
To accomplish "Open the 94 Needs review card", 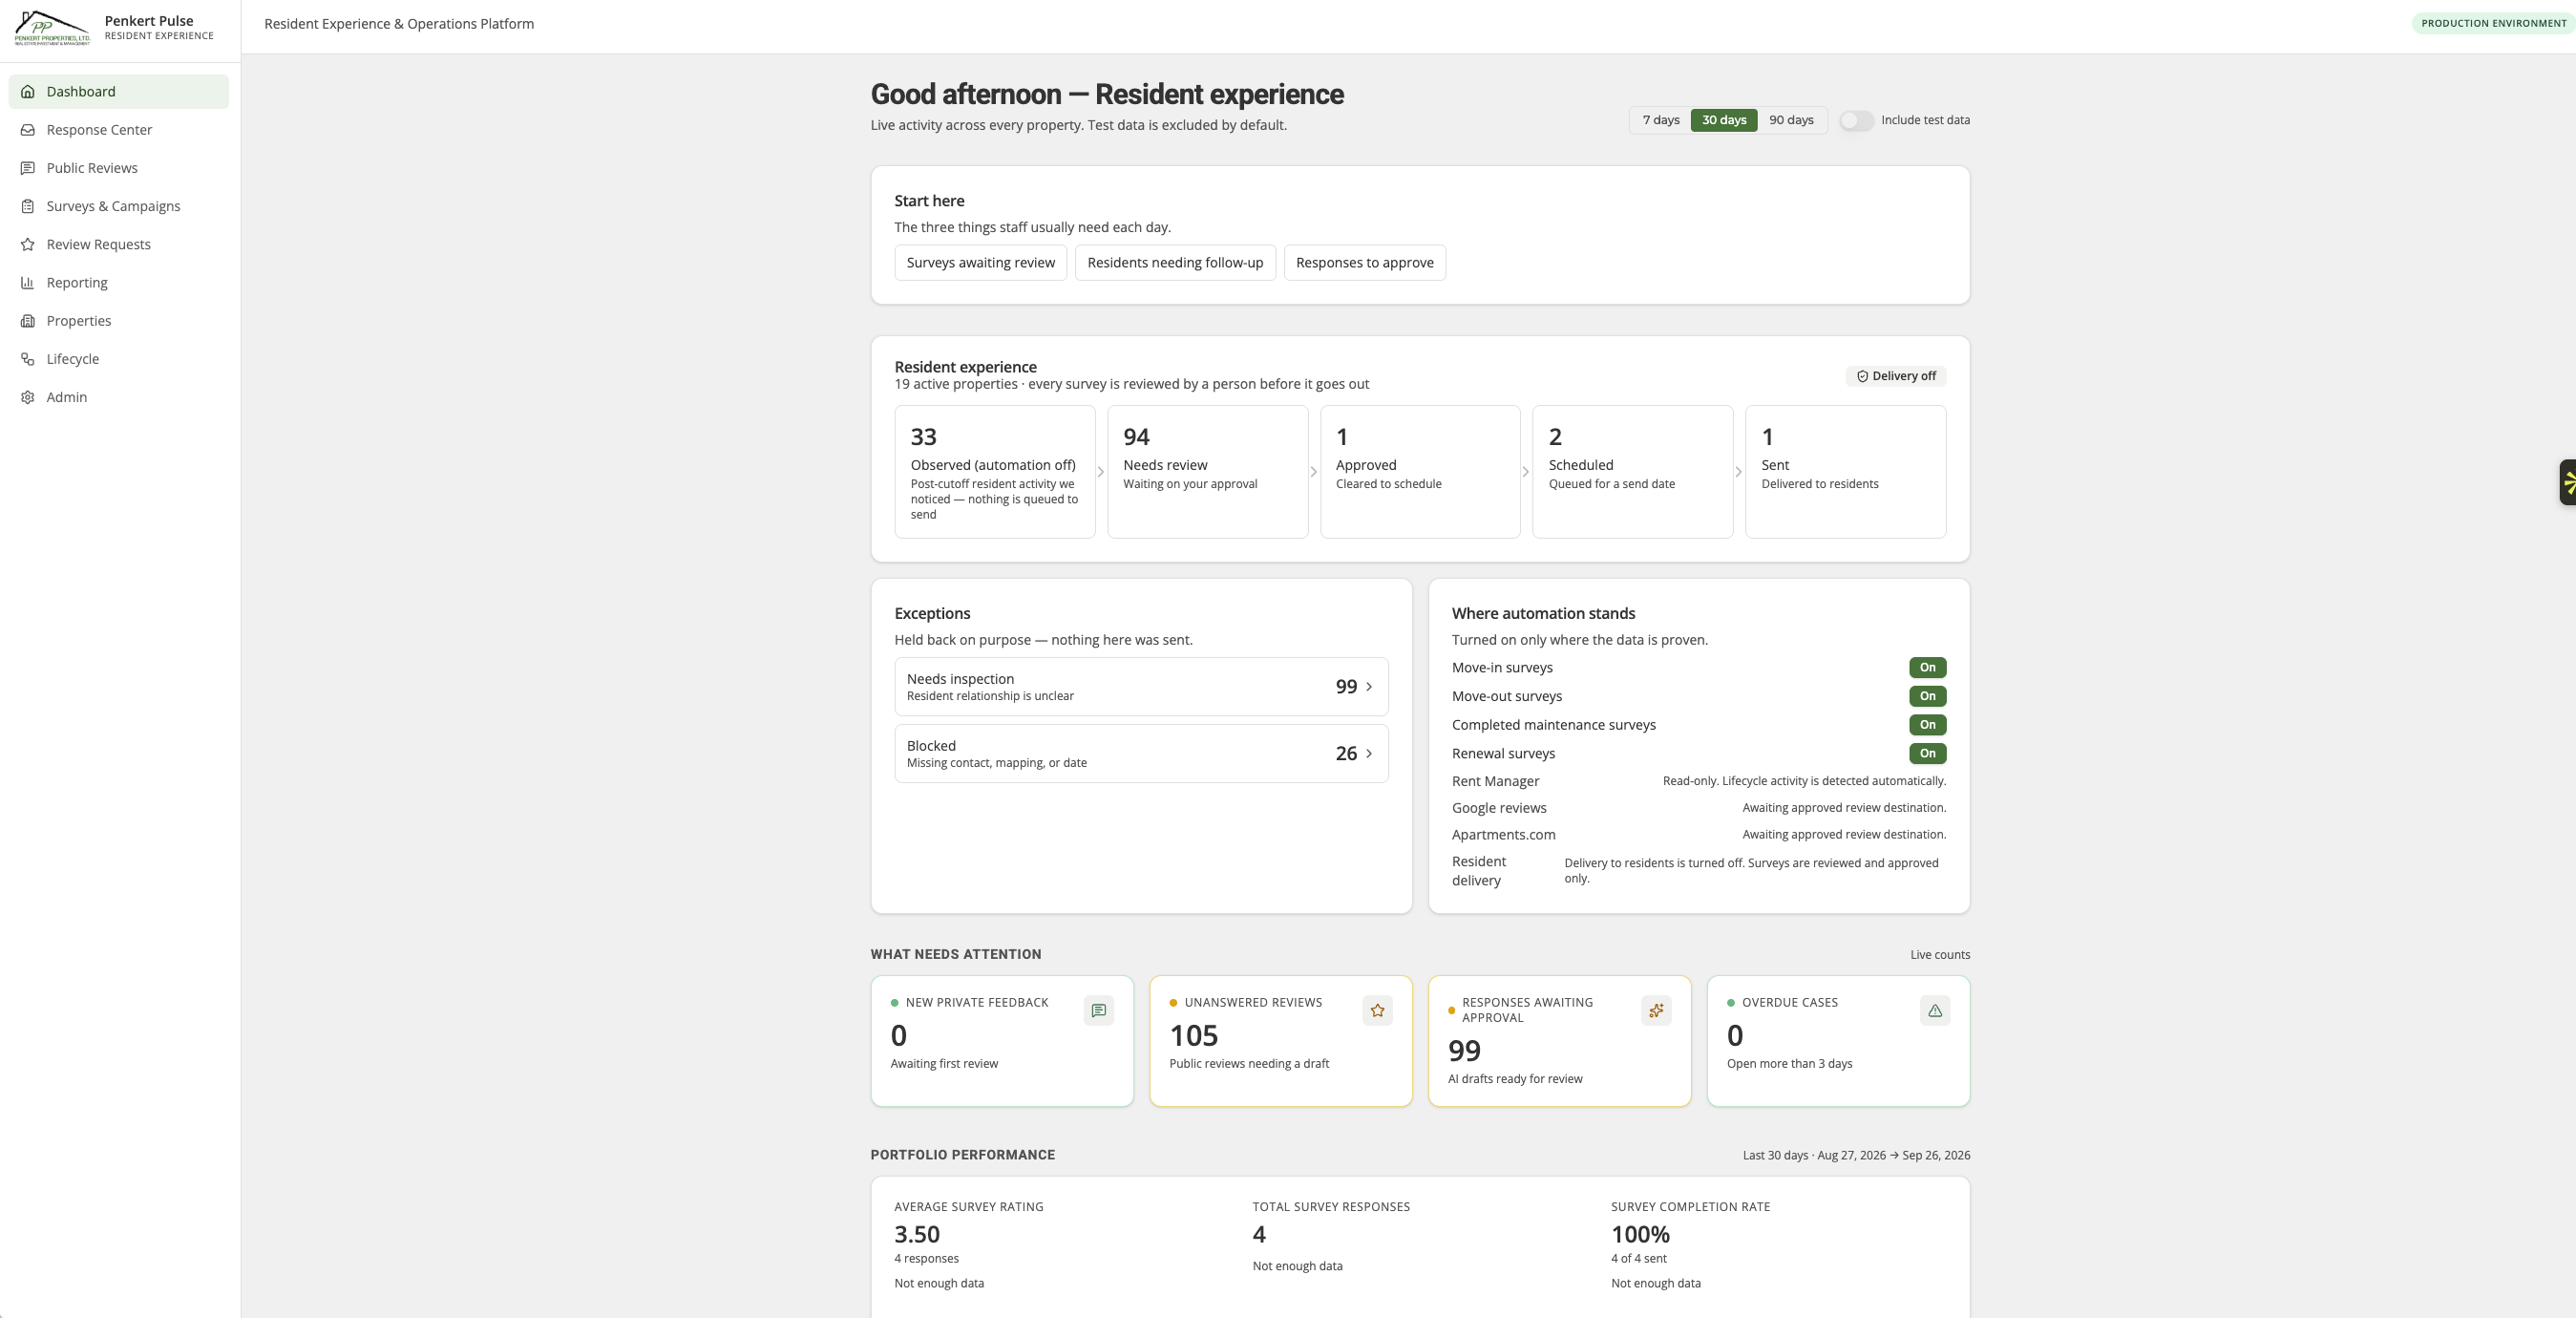I will [x=1207, y=472].
